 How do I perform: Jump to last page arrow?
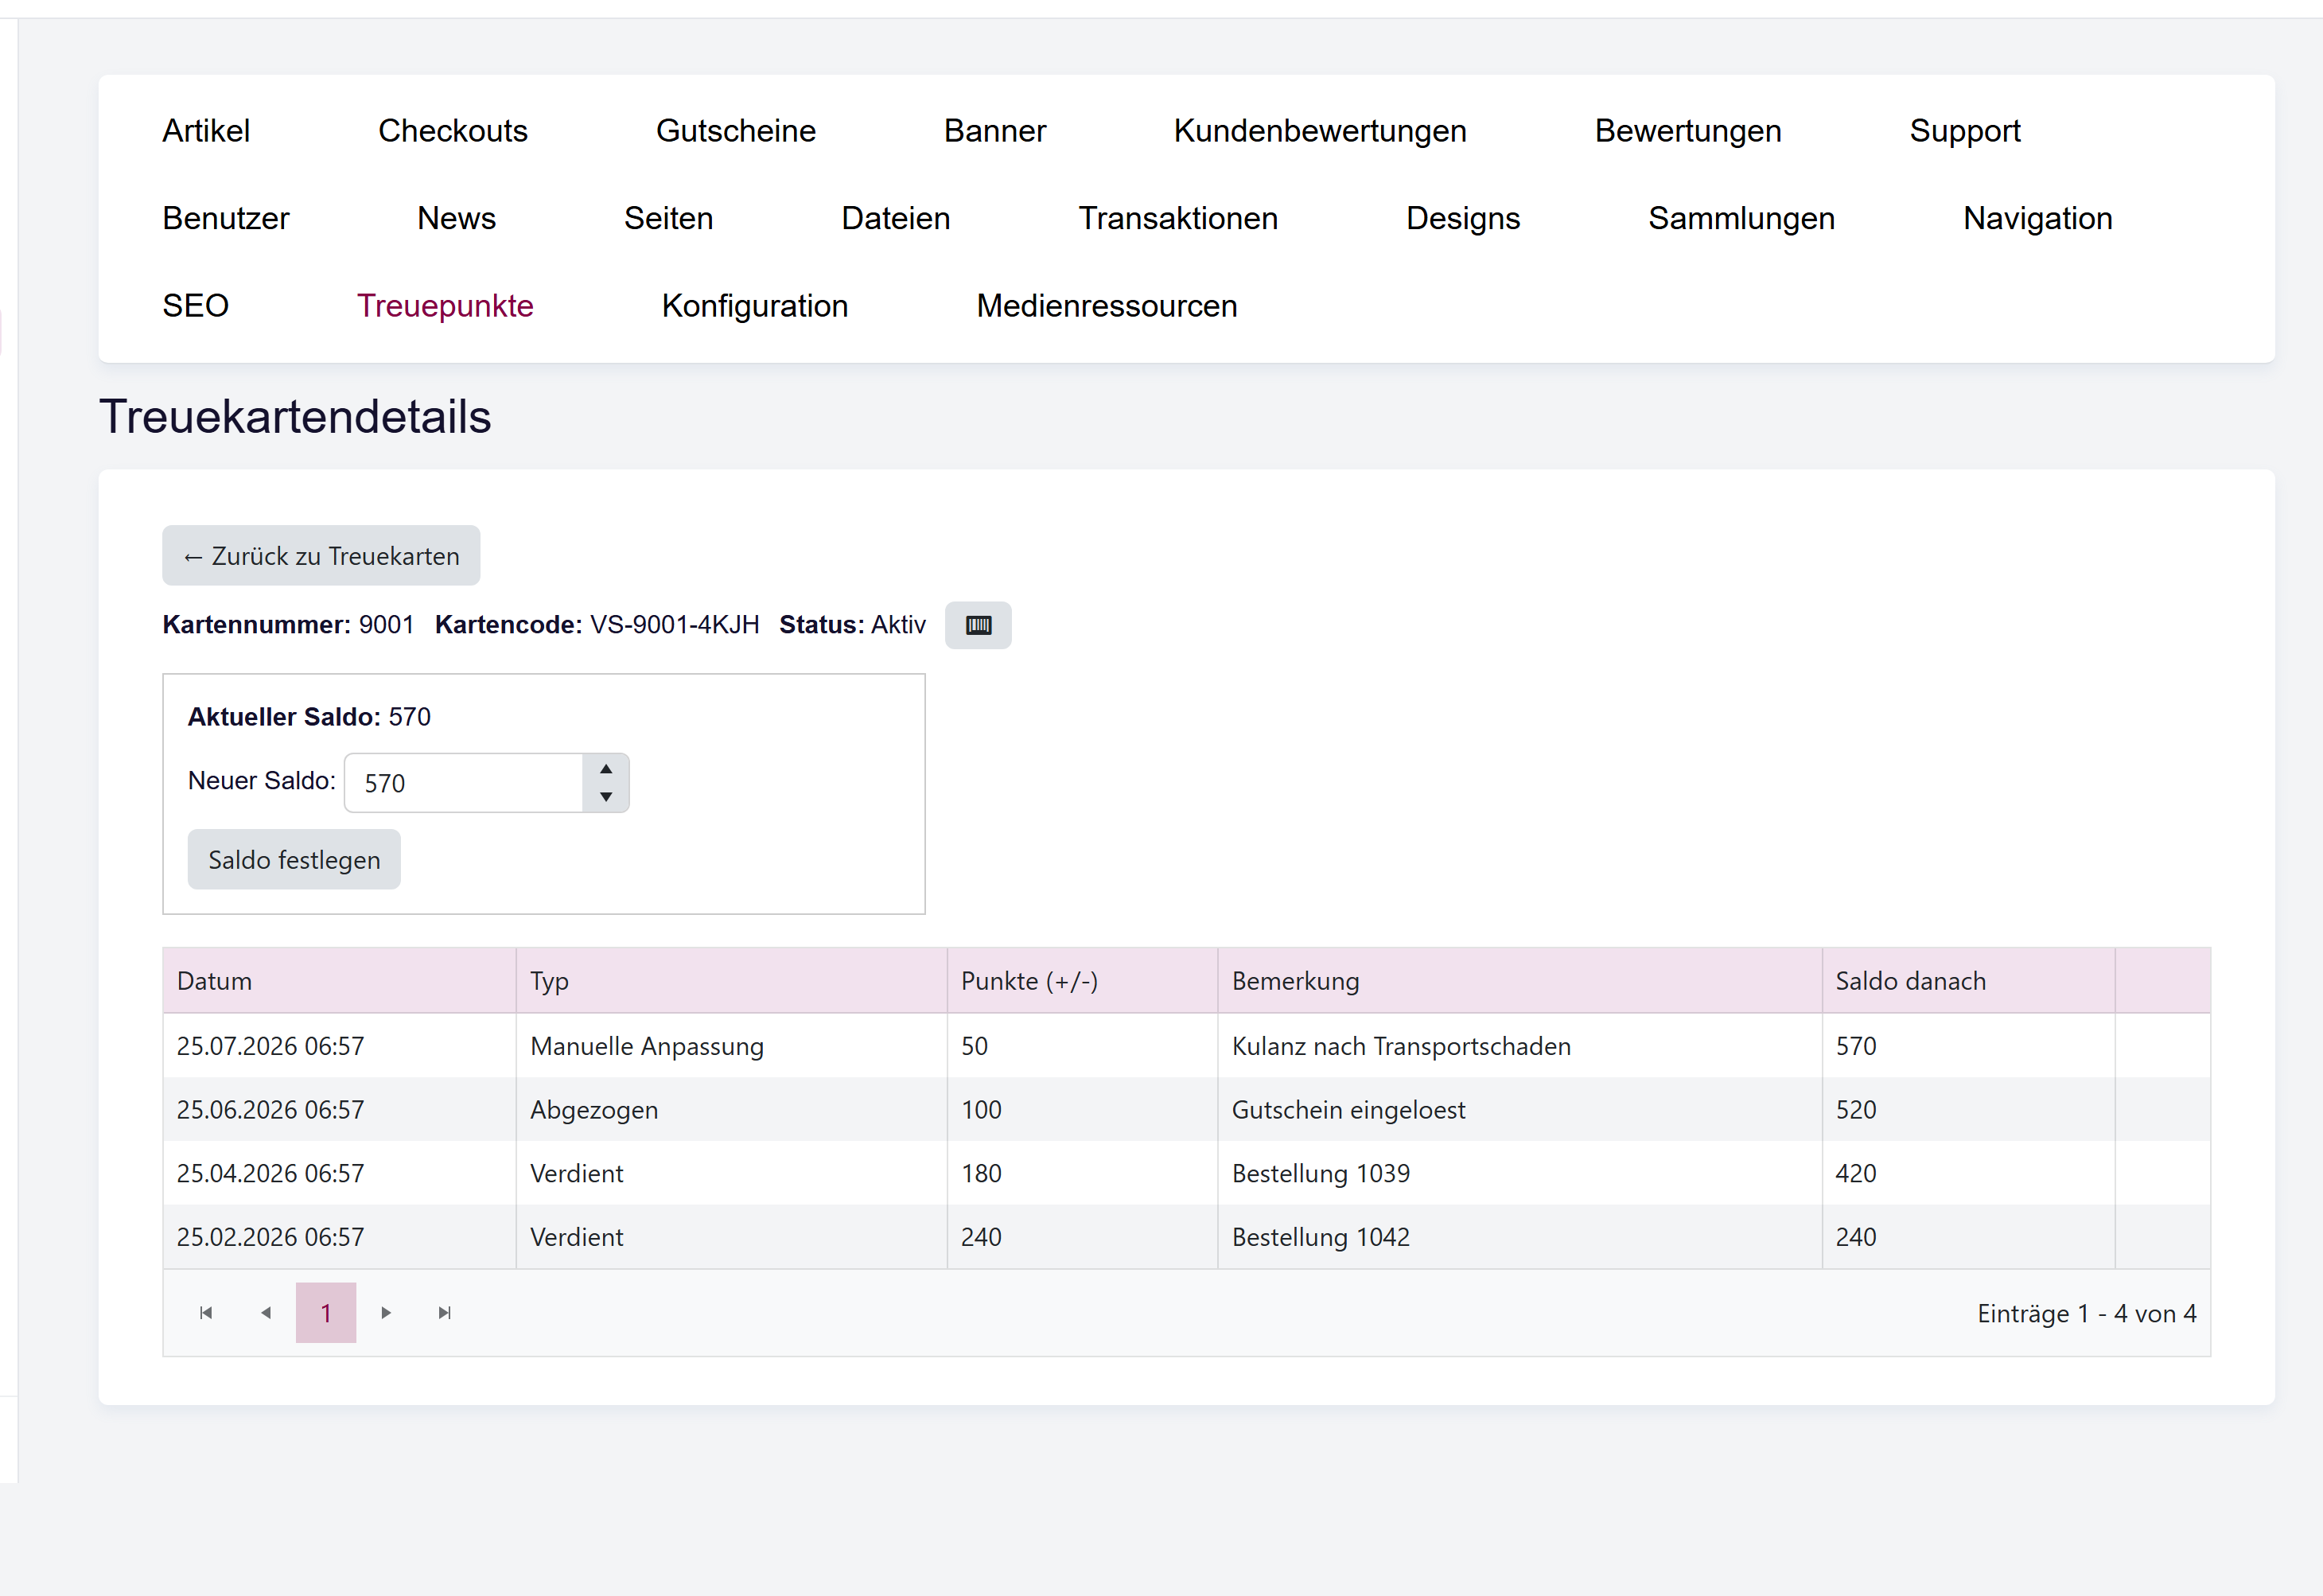(445, 1313)
